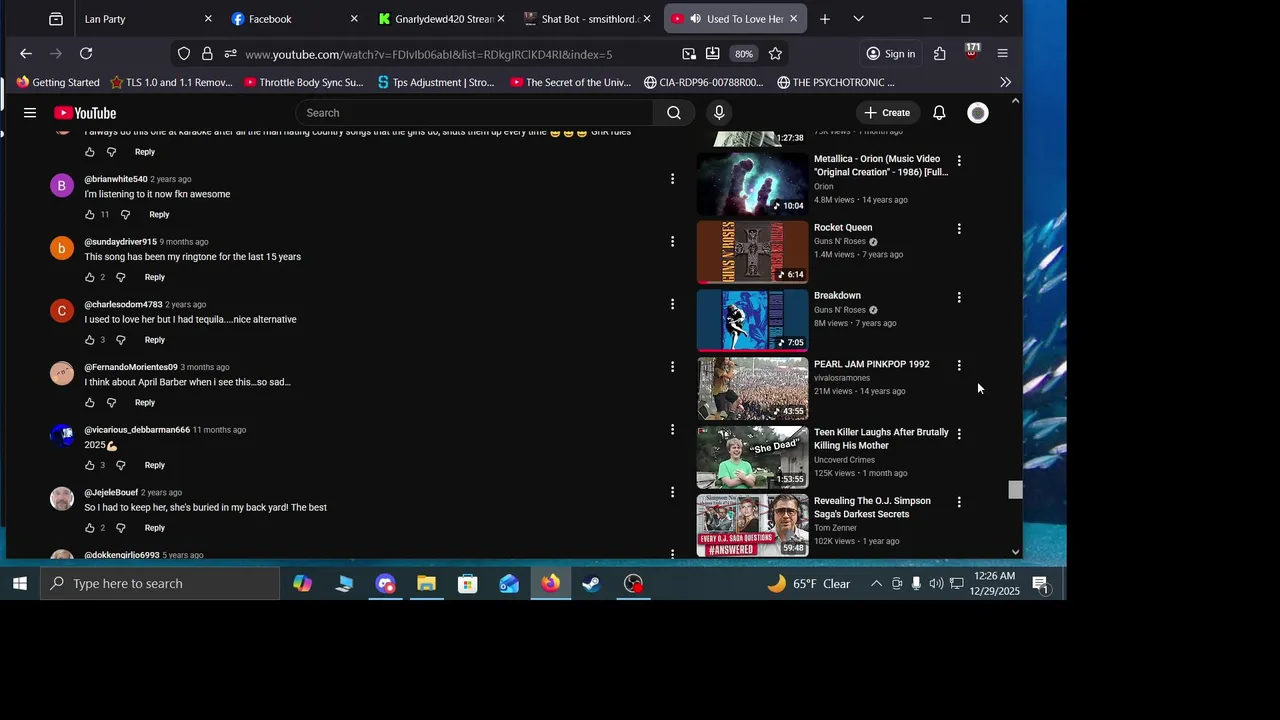Start voice search with microphone icon
The image size is (1280, 720).
coord(719,113)
